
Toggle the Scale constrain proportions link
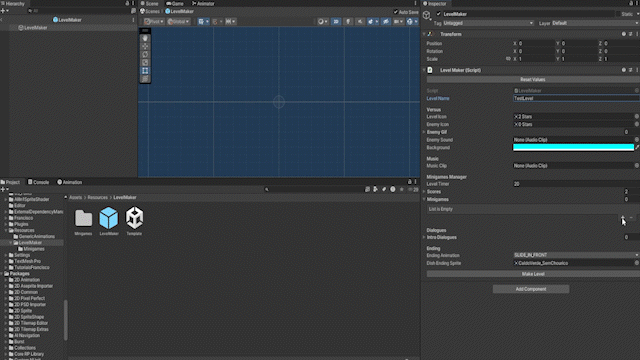[x=508, y=59]
